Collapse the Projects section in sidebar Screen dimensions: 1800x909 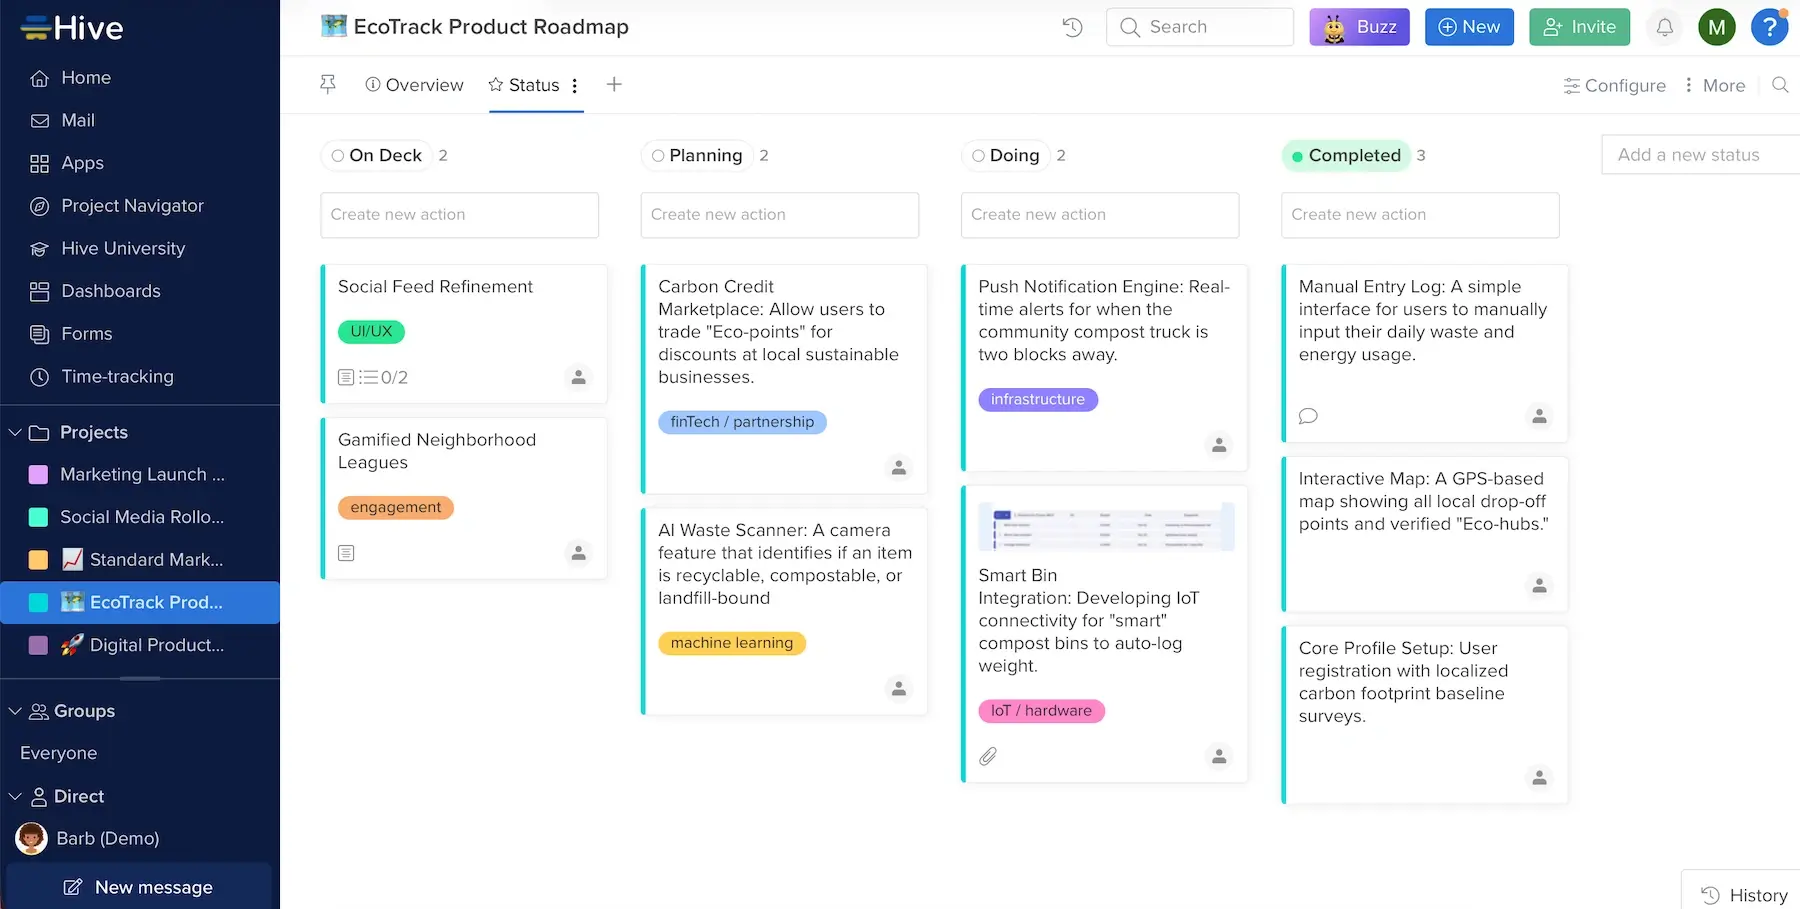pos(15,432)
